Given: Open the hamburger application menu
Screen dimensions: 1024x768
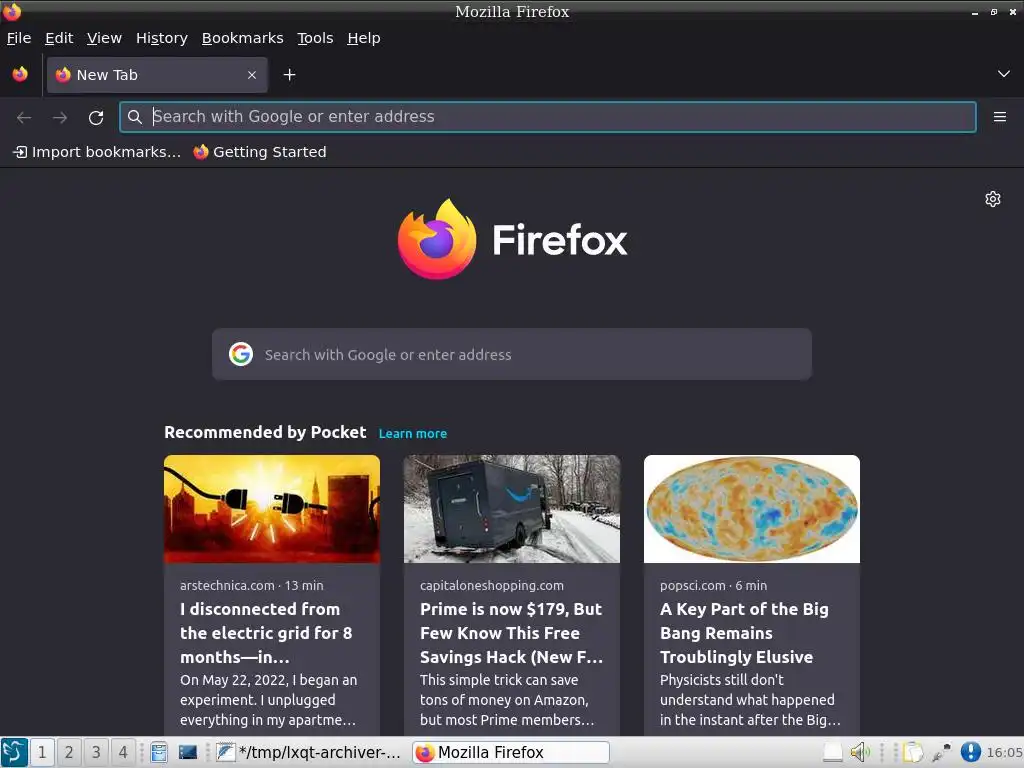Looking at the screenshot, I should [999, 117].
